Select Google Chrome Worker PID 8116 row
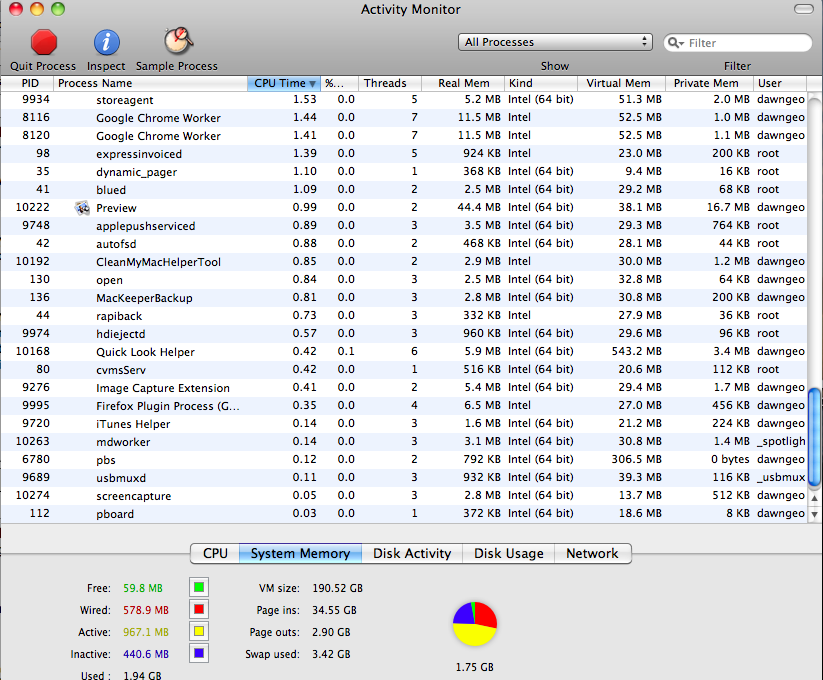This screenshot has height=680, width=823. (x=404, y=118)
